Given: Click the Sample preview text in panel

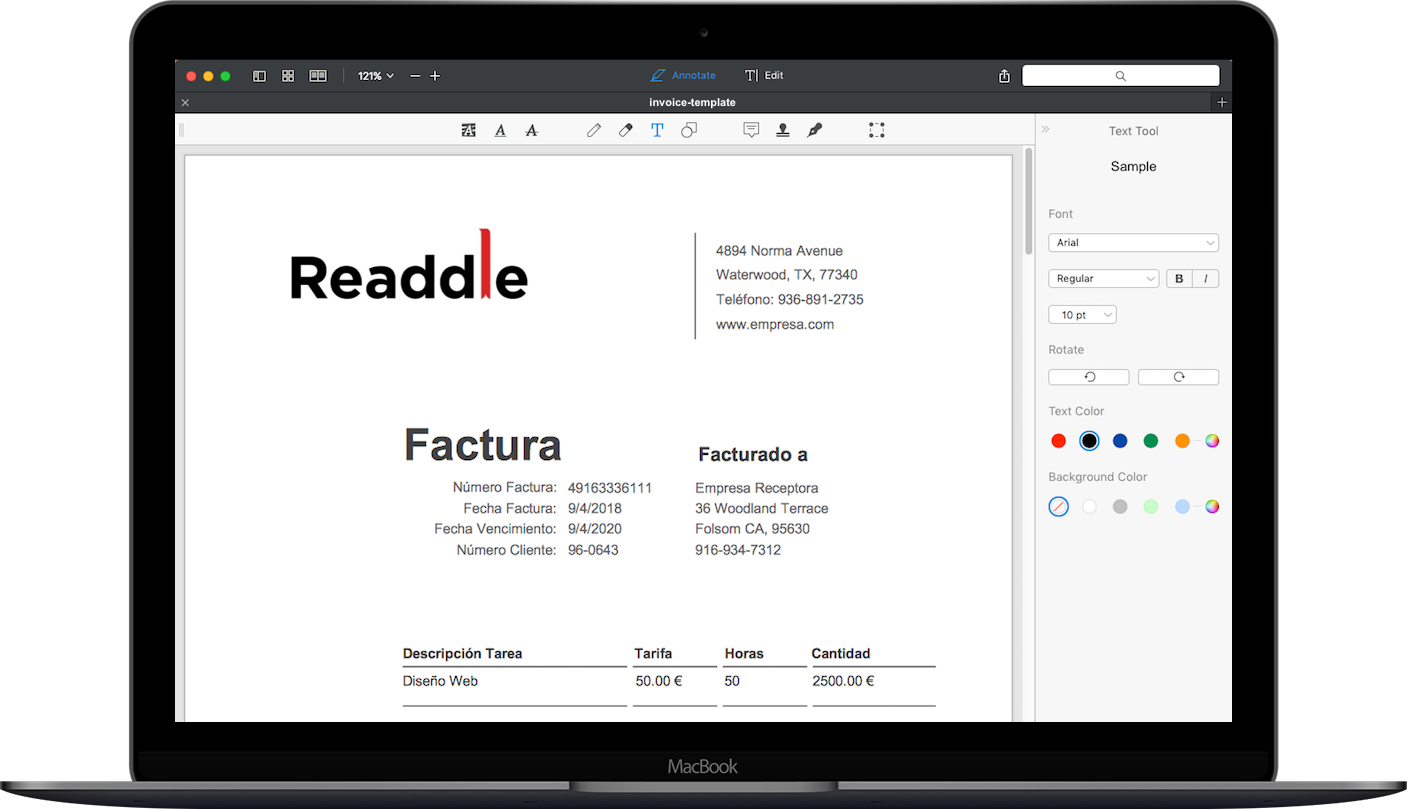Looking at the screenshot, I should (x=1133, y=167).
